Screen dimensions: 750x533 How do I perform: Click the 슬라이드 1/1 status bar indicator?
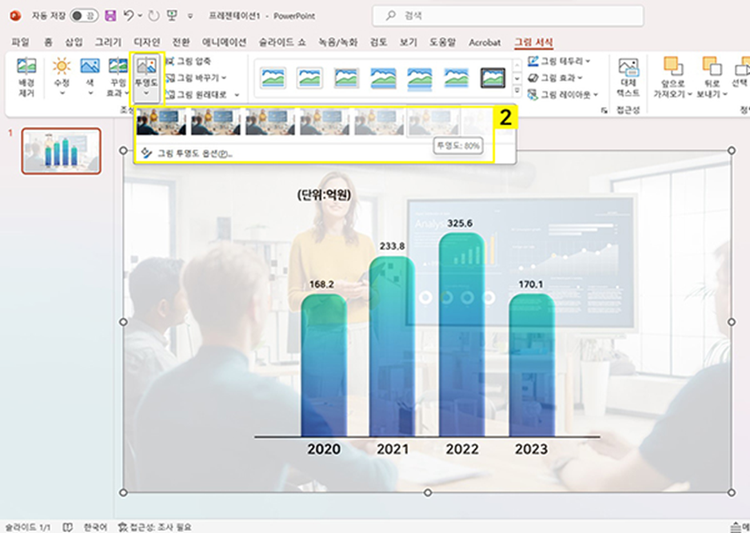pos(28,527)
